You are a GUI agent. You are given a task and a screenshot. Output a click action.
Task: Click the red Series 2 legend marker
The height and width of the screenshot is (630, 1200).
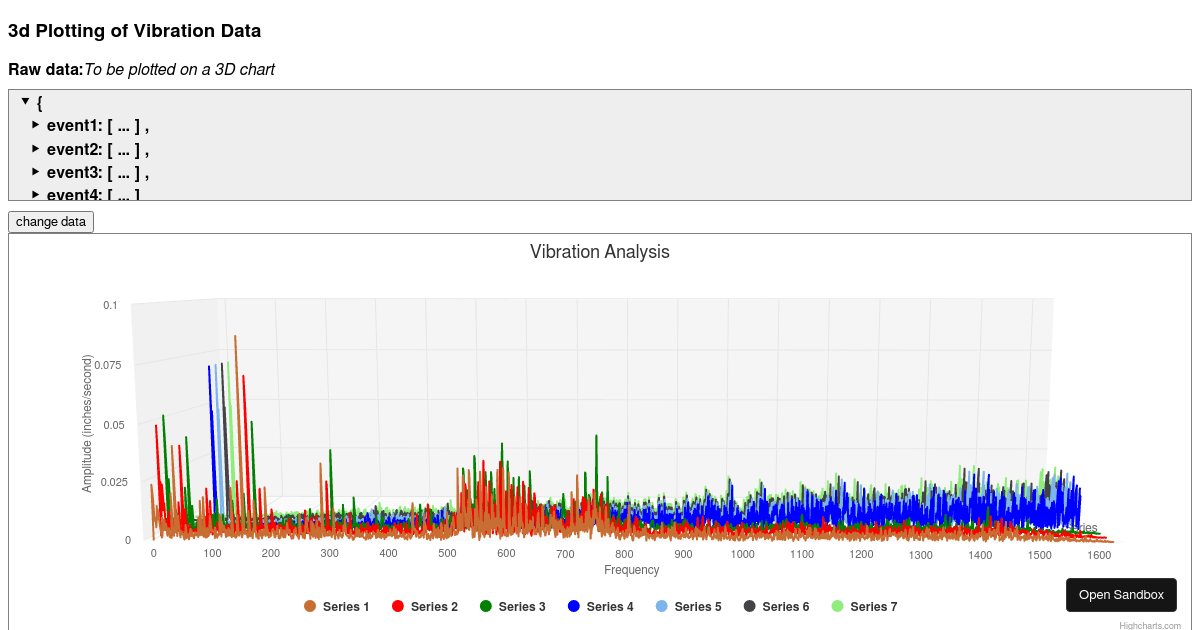coord(400,606)
